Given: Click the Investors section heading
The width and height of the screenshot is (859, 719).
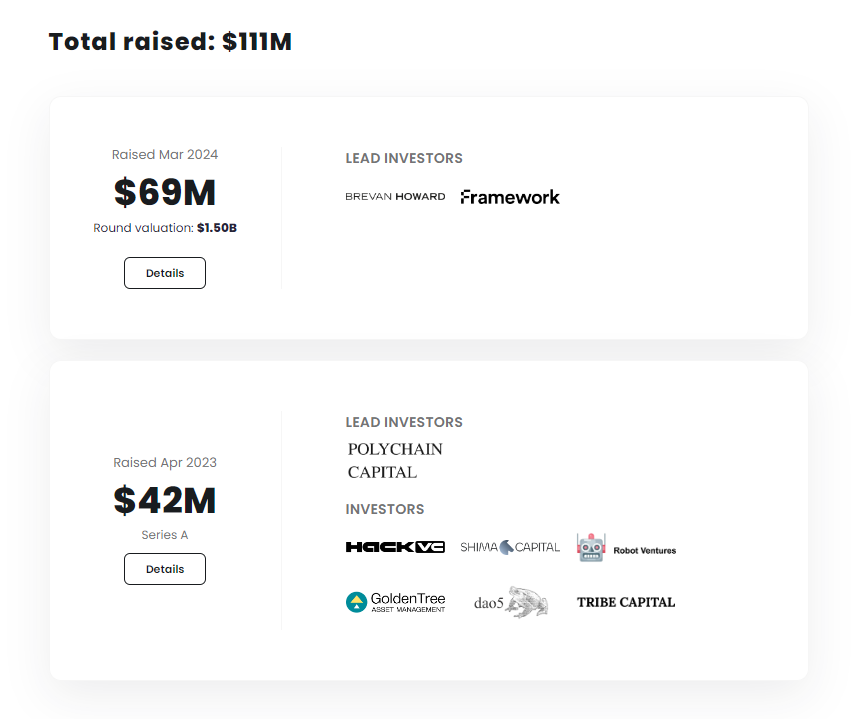Looking at the screenshot, I should [x=385, y=509].
